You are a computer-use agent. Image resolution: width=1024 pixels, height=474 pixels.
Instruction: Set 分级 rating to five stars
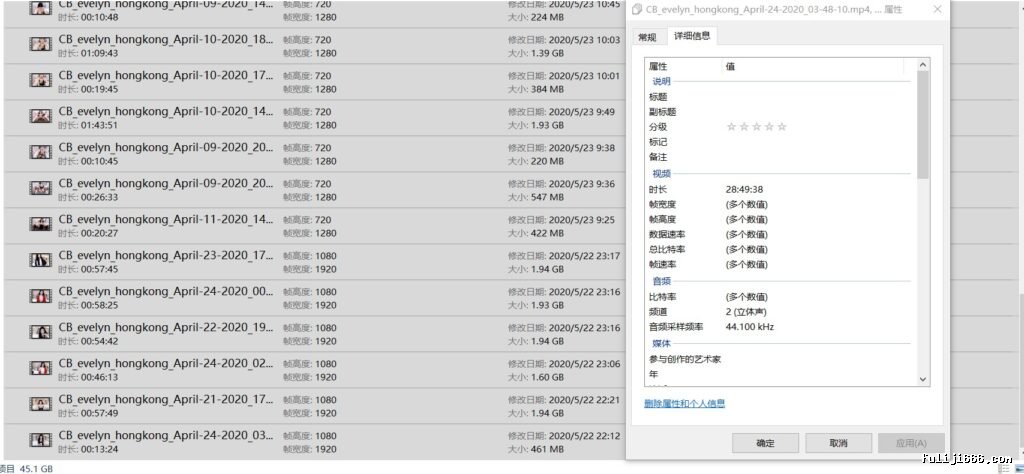pyautogui.click(x=782, y=127)
